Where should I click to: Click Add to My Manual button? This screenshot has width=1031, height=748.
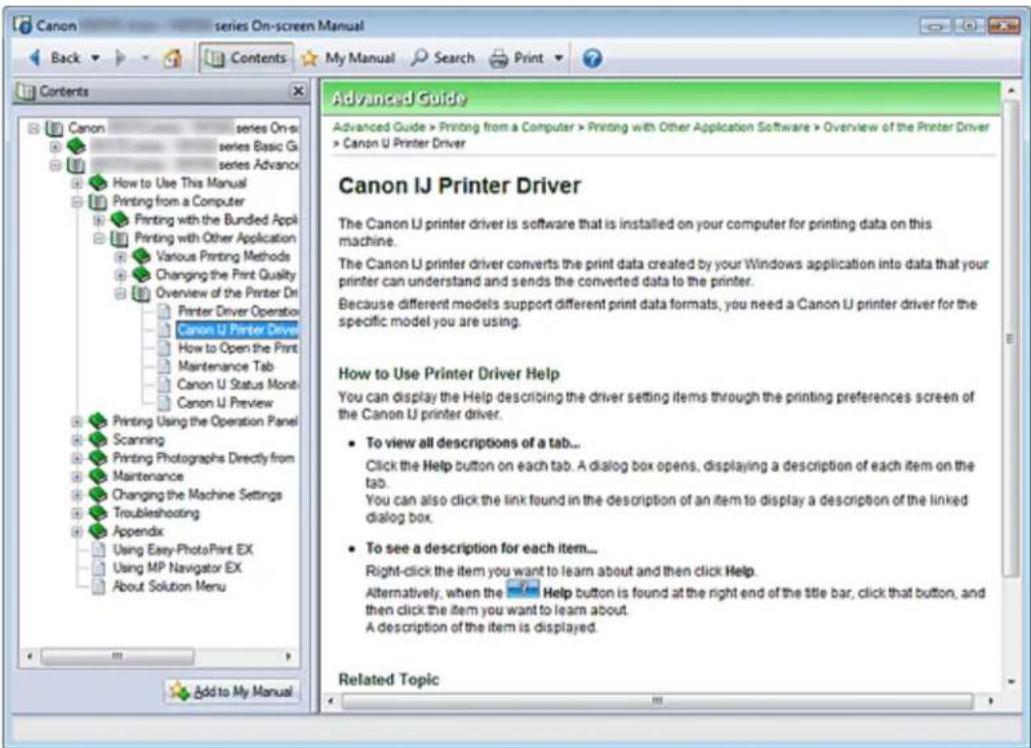tap(231, 691)
